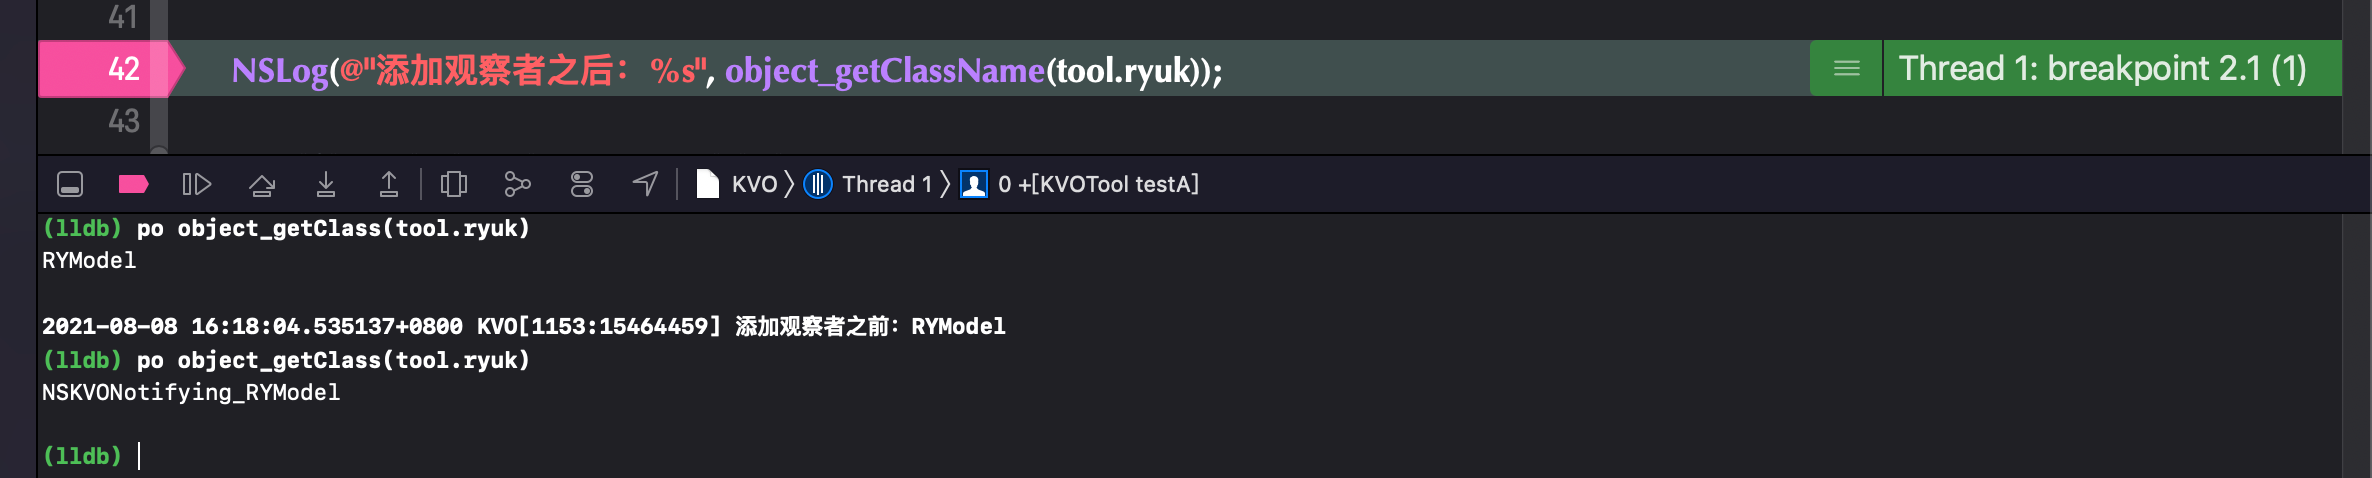Click Simulate Location arrow icon
2372x478 pixels.
[x=646, y=184]
